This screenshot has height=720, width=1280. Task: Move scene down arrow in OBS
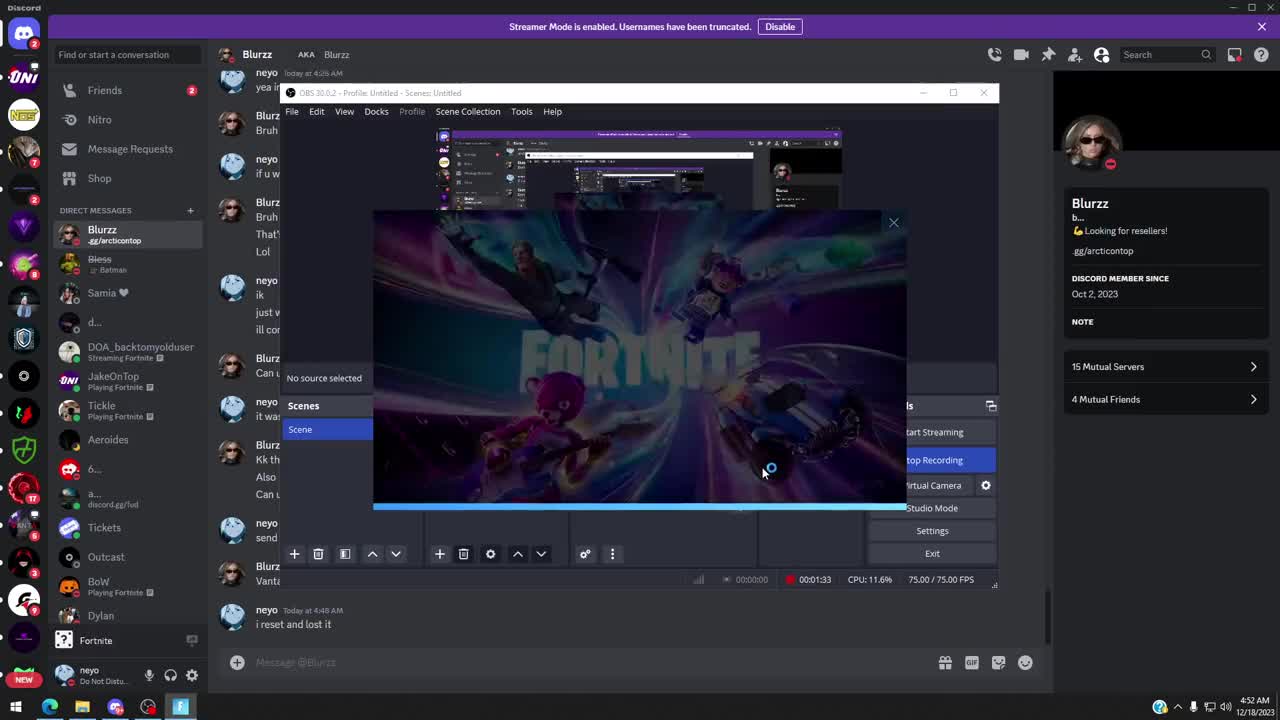click(396, 554)
